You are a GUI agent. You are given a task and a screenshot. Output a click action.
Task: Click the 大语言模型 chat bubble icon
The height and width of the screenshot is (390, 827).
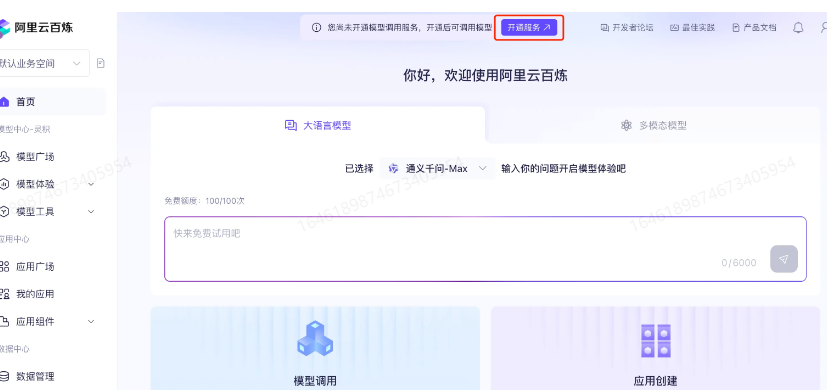(x=291, y=126)
